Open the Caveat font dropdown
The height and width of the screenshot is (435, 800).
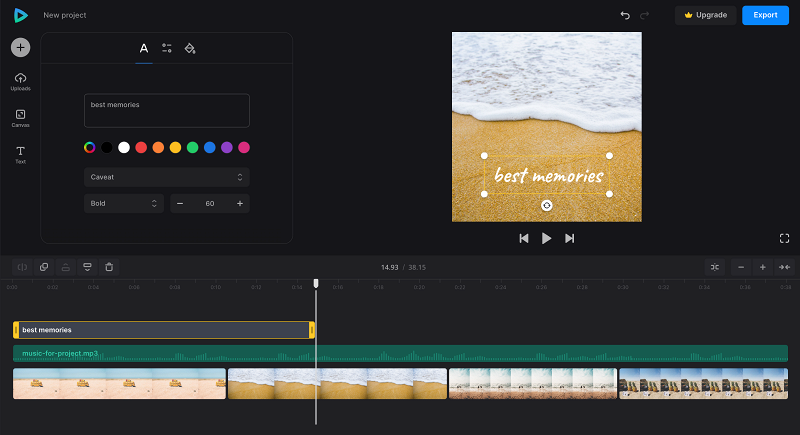(x=167, y=177)
